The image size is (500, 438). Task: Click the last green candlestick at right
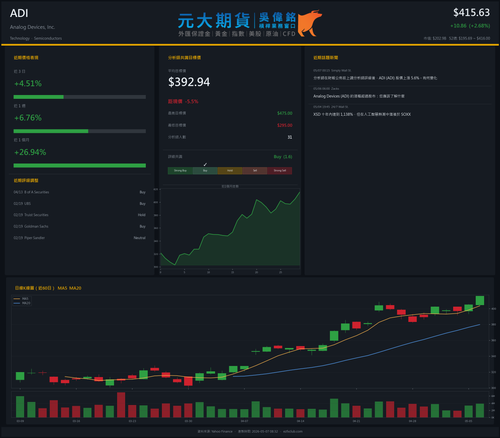coord(480,300)
